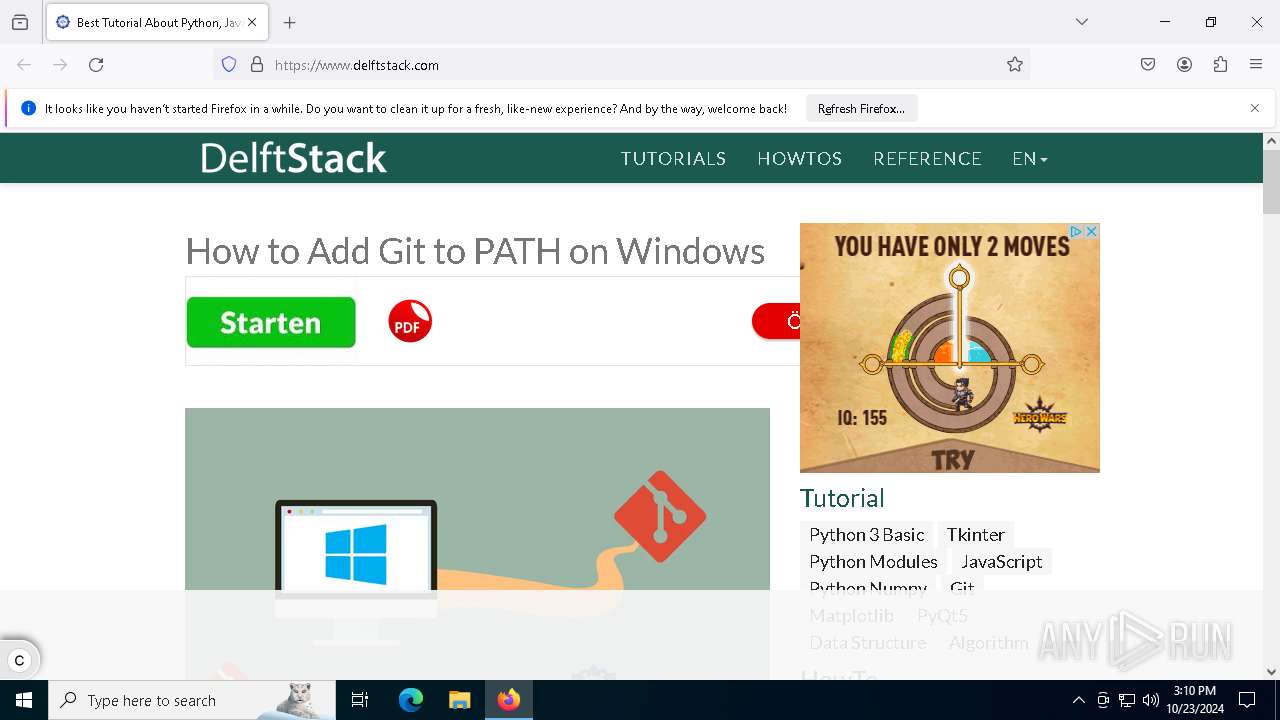Open volume speaker tray icon
This screenshot has width=1280, height=720.
(x=1151, y=700)
